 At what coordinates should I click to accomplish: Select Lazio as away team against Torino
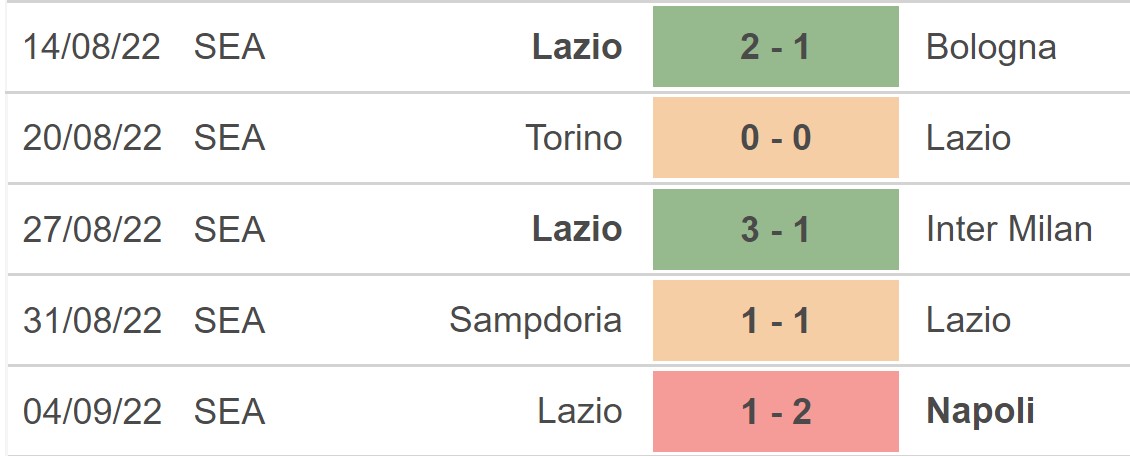(968, 138)
